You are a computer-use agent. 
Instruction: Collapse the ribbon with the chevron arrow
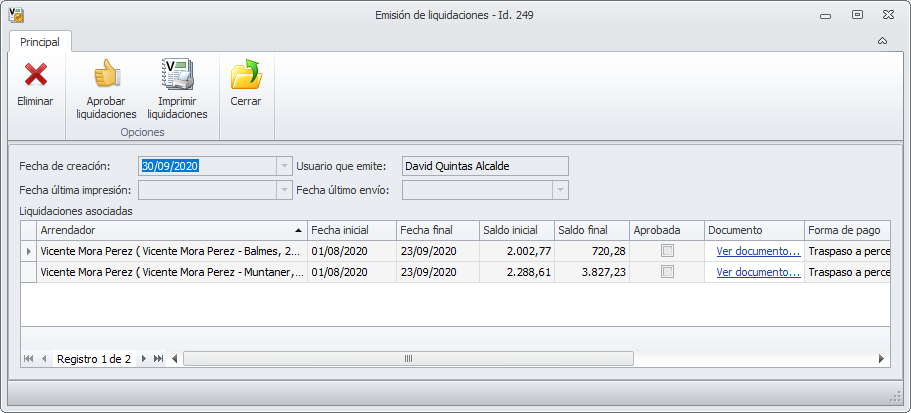[x=882, y=41]
